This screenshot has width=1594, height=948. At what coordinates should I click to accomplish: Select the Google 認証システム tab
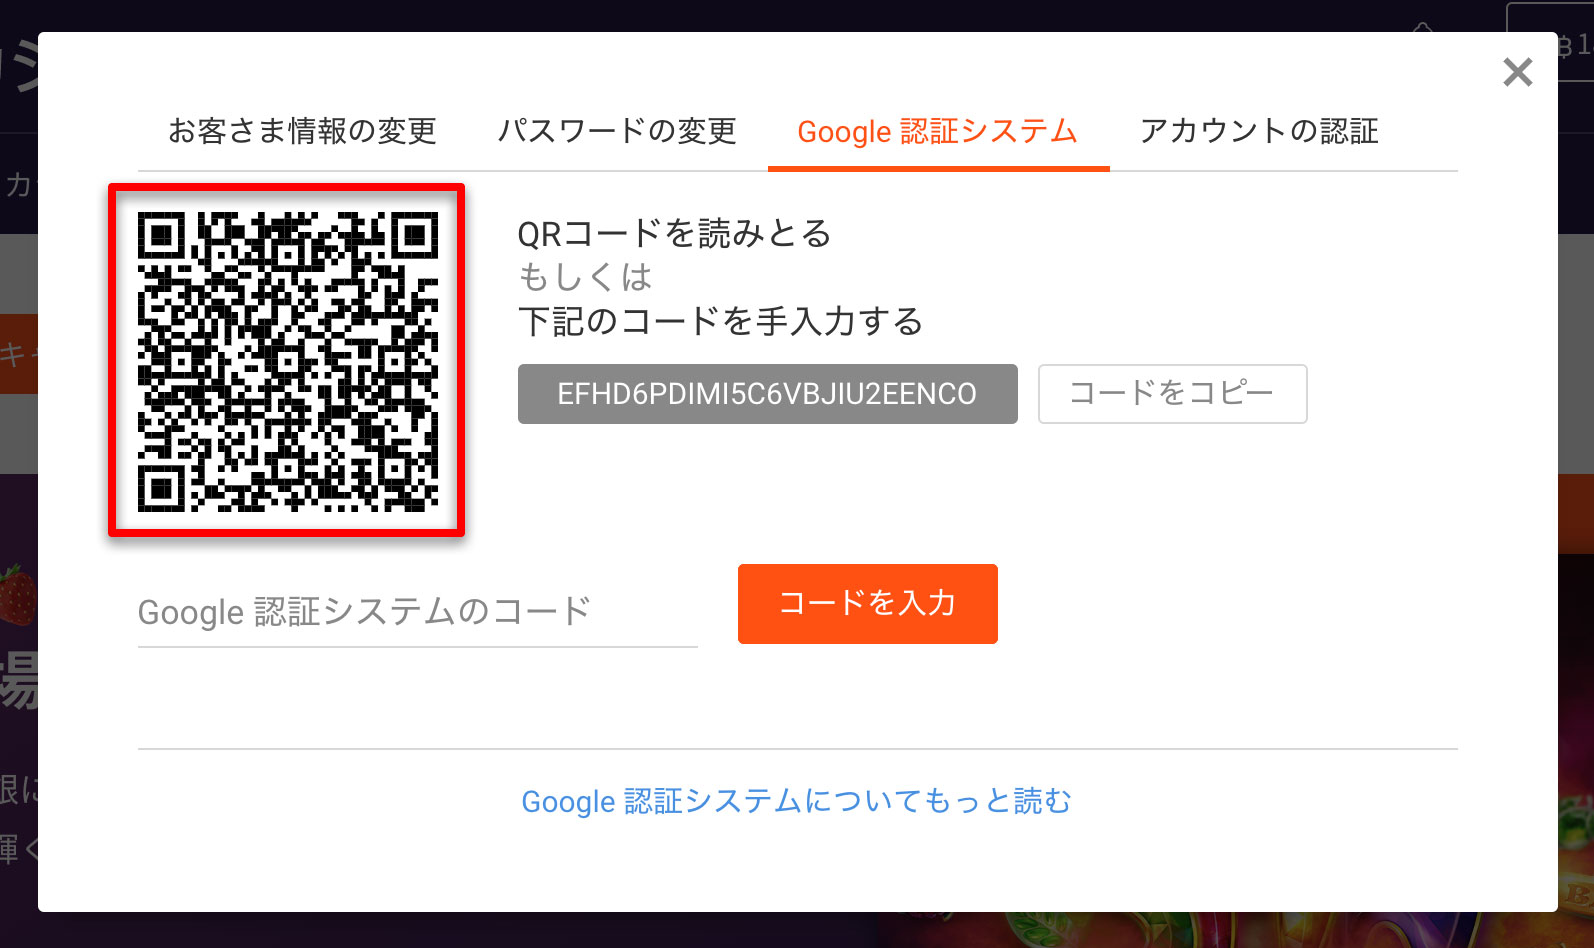coord(938,131)
